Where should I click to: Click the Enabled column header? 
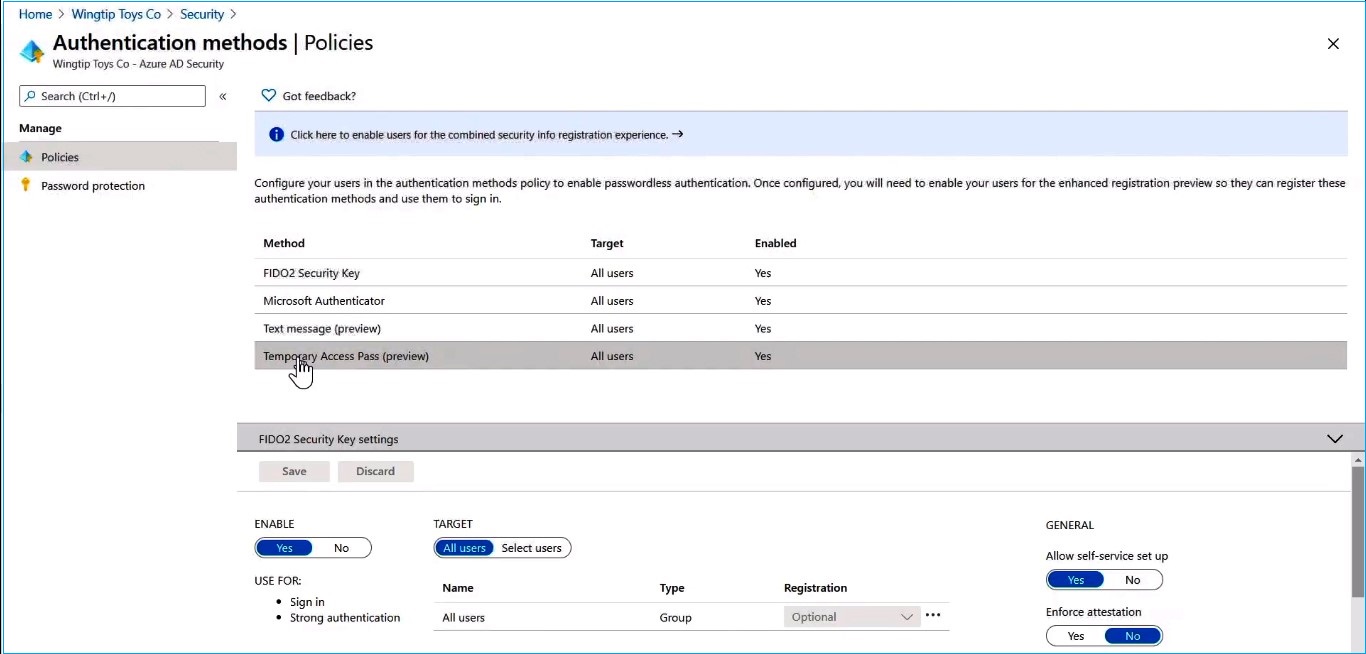click(776, 243)
